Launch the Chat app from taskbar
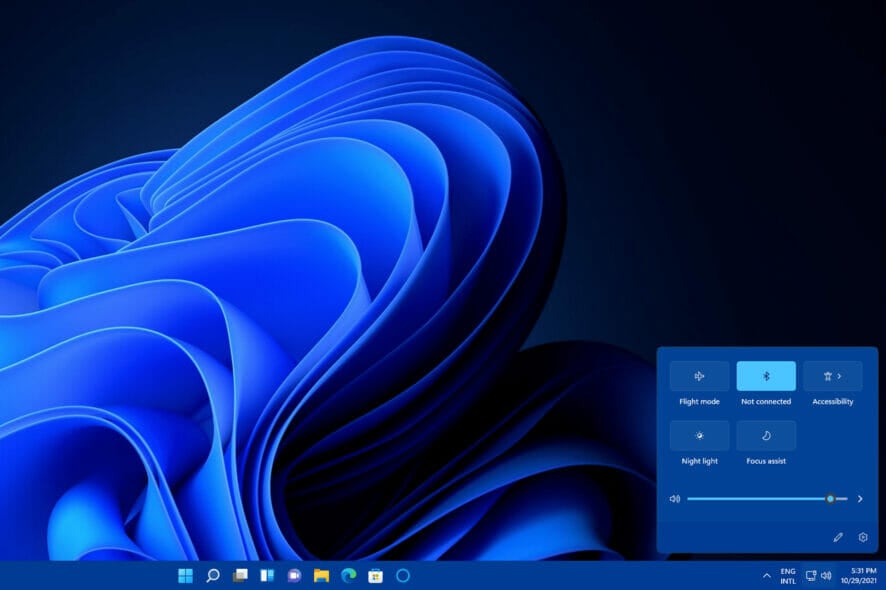 tap(294, 575)
